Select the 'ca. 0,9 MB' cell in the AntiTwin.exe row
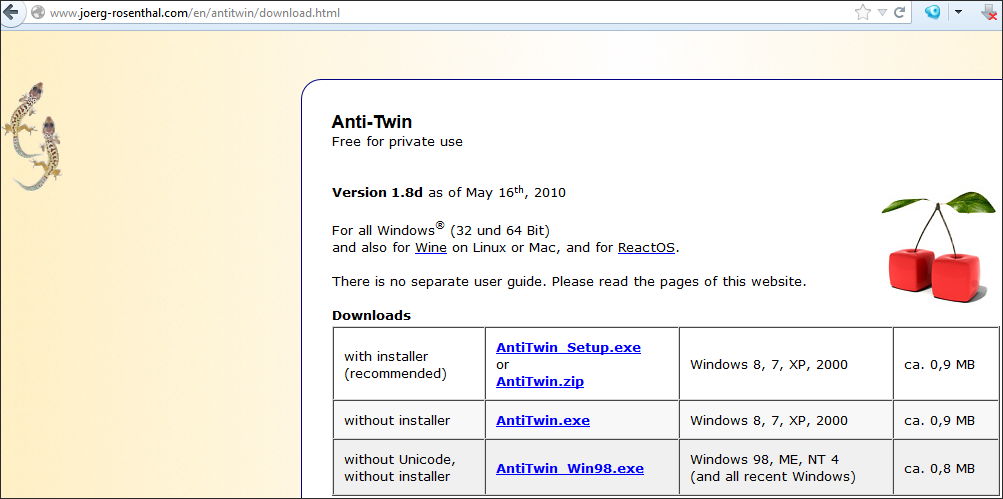This screenshot has width=1003, height=499. (x=945, y=420)
